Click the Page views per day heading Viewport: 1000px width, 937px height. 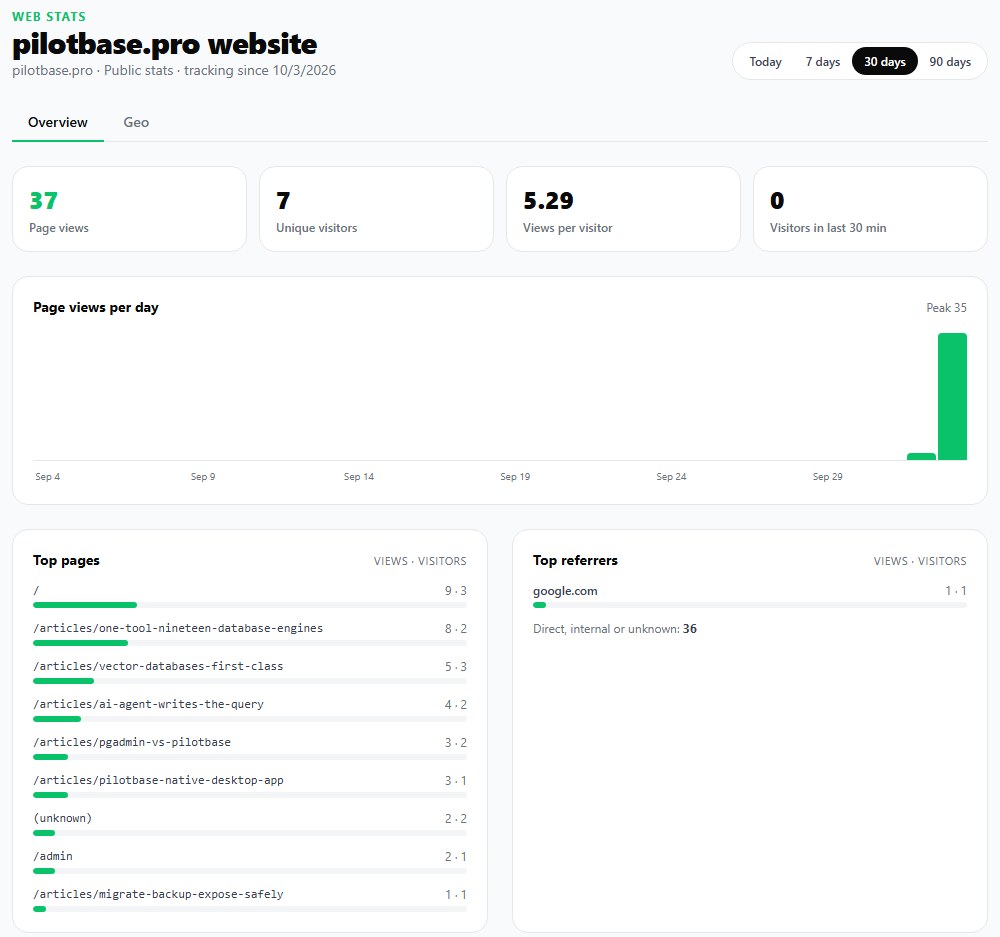tap(96, 307)
